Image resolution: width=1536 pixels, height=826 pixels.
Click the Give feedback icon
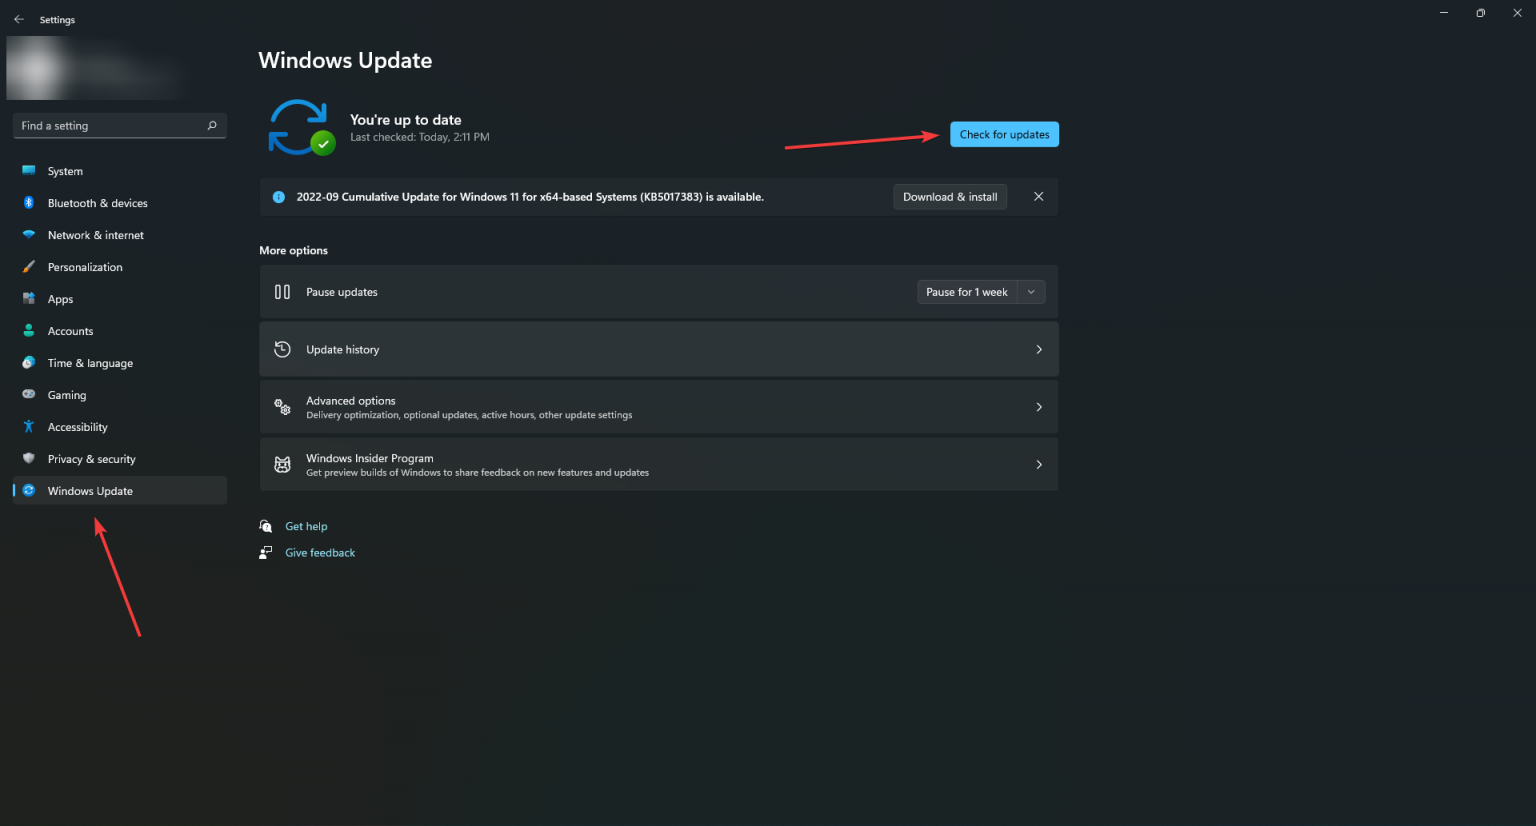tap(266, 552)
